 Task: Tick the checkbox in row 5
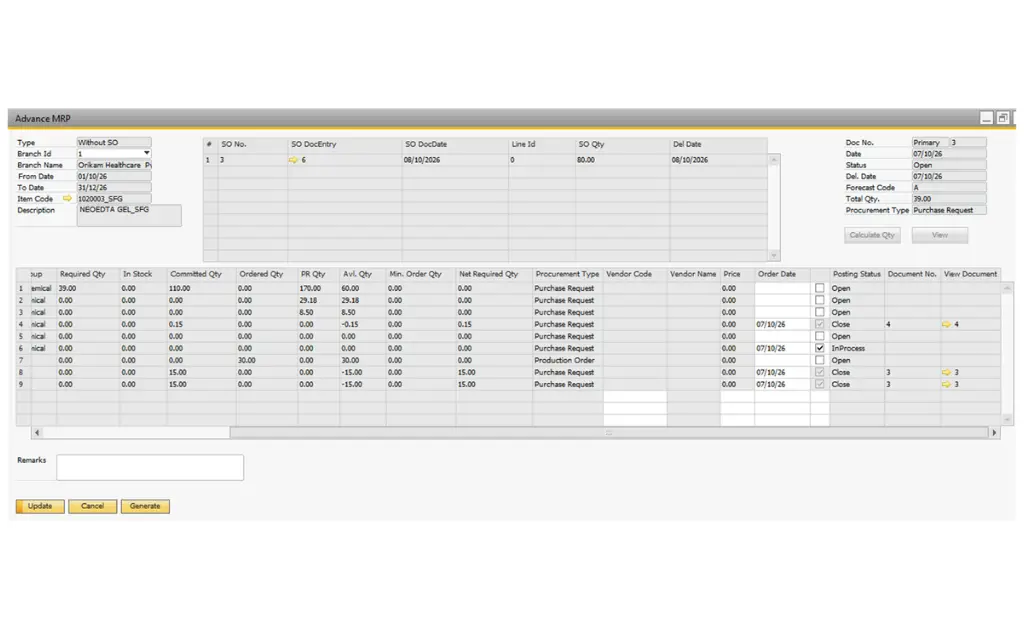820,336
